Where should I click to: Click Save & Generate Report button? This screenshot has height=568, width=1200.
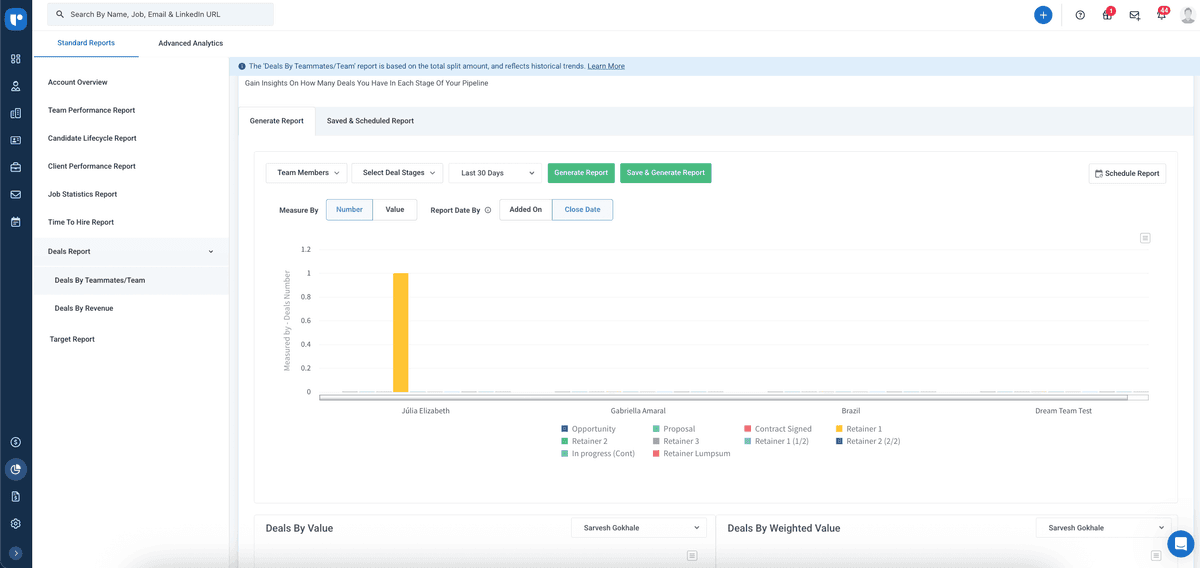665,173
